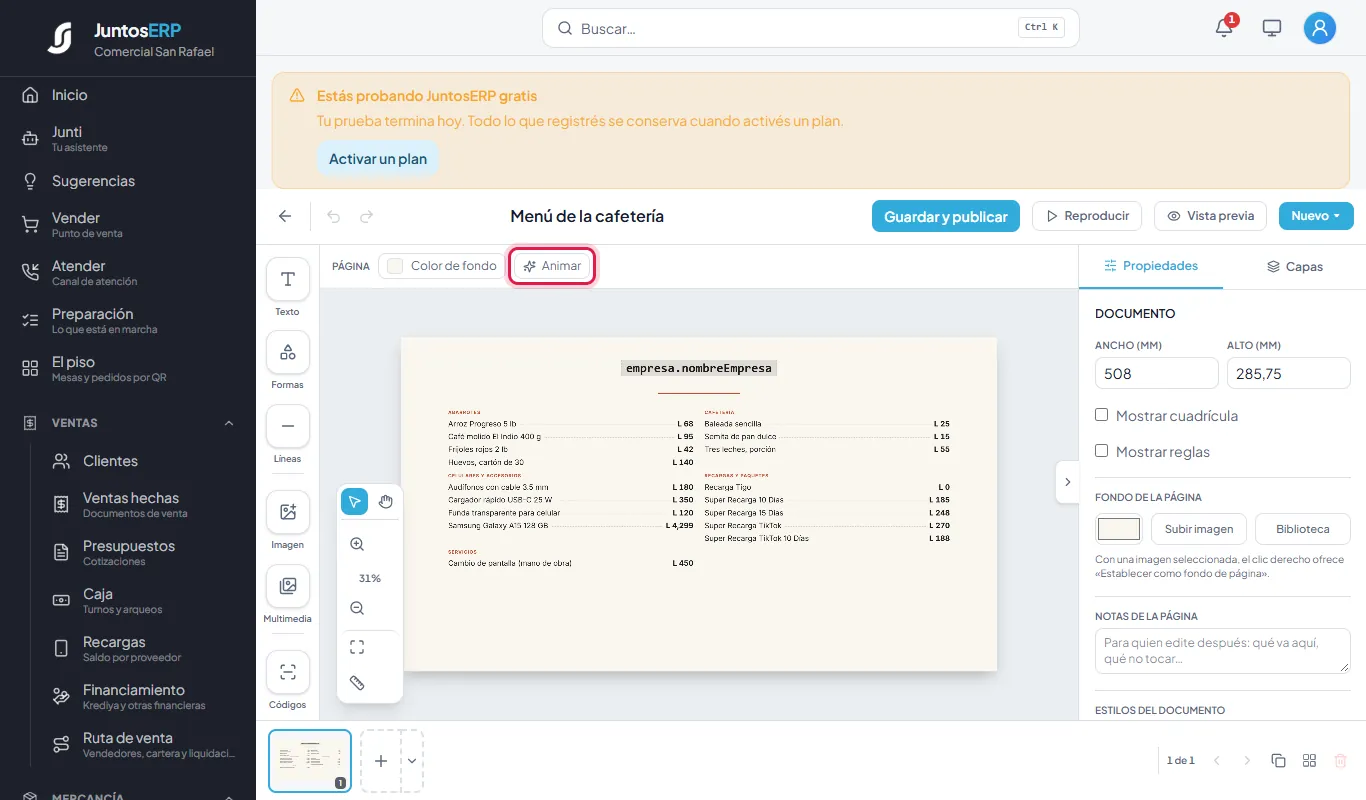Focus the Ancho (mm) input field
This screenshot has height=800, width=1366.
(1157, 373)
